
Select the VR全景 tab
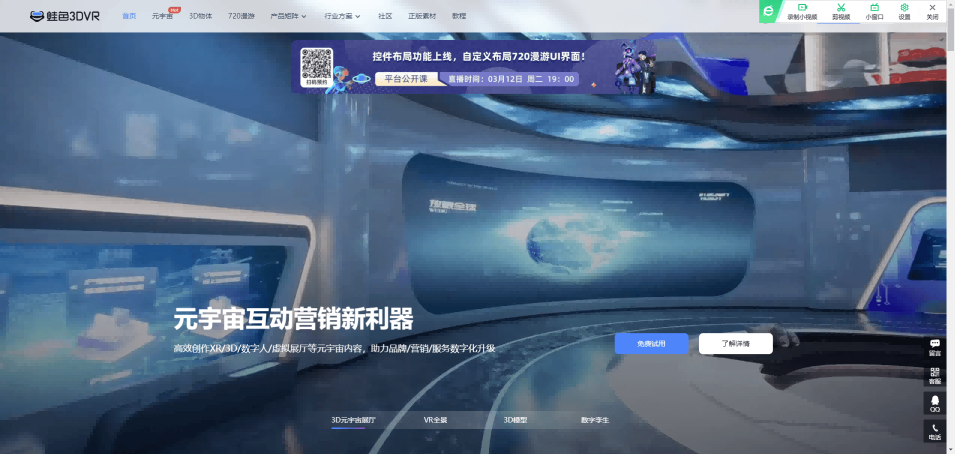pyautogui.click(x=435, y=420)
